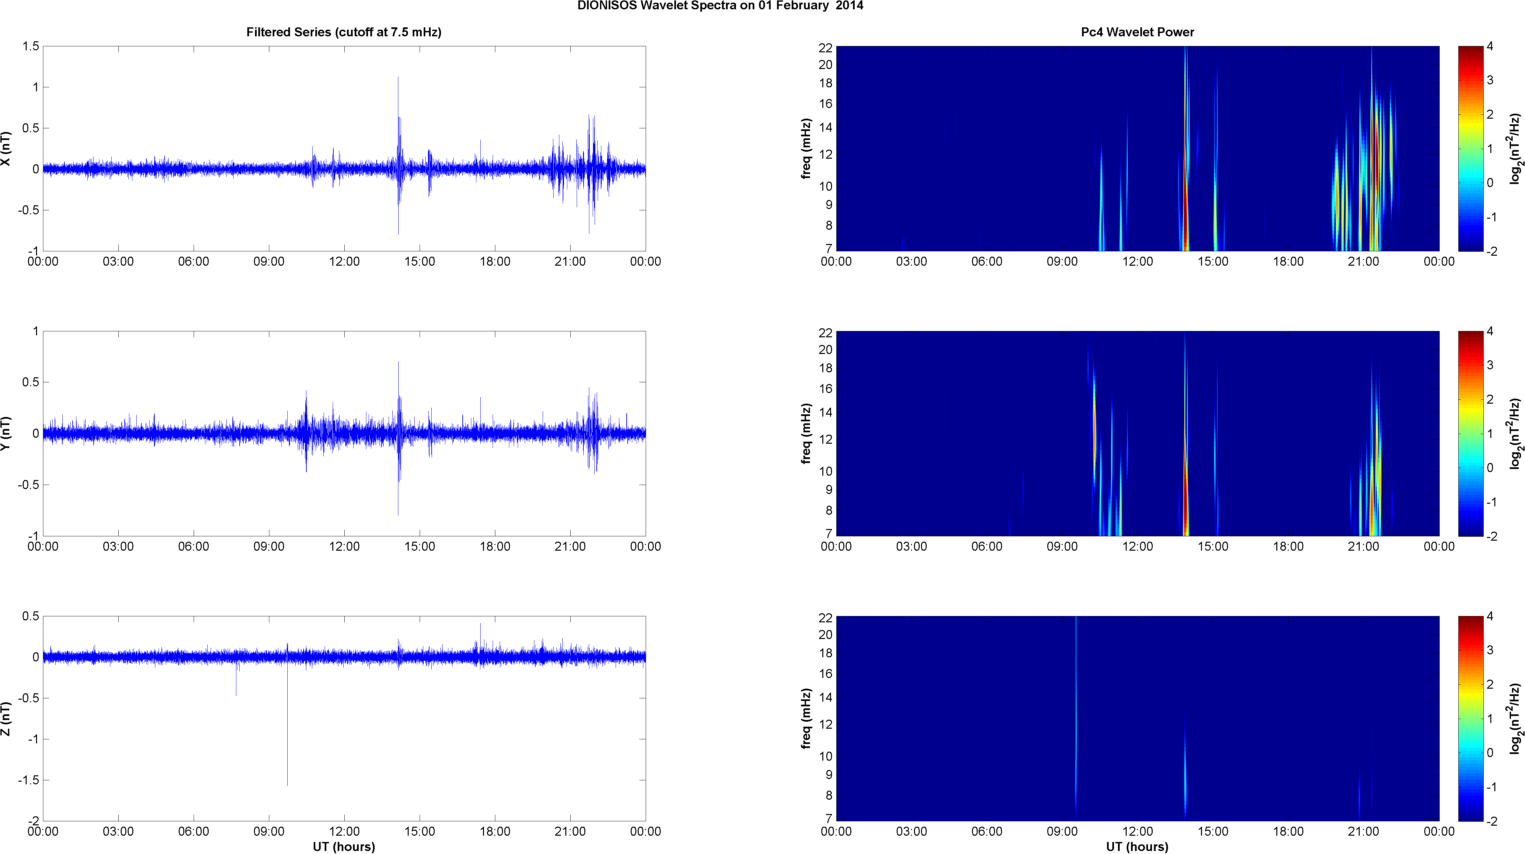Select the Pc4 Wavelet Power heading
The width and height of the screenshot is (1525, 854).
[x=1137, y=32]
